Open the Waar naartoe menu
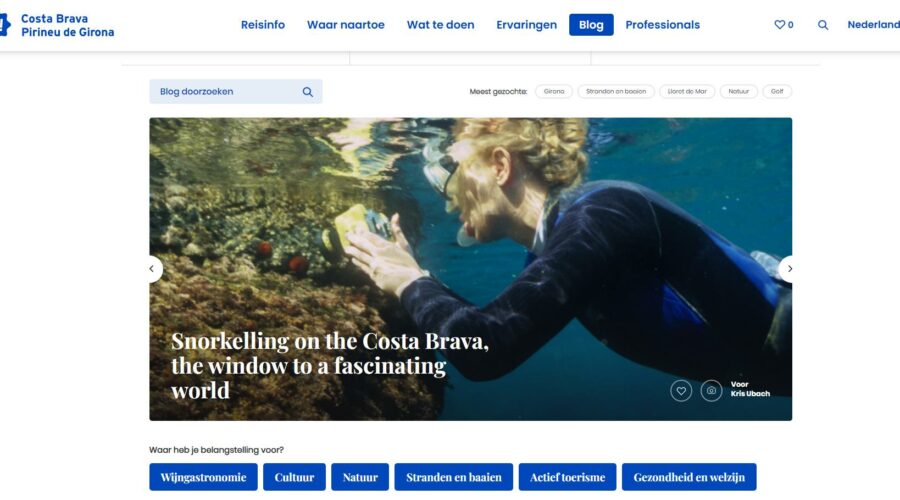The image size is (900, 500). (346, 25)
